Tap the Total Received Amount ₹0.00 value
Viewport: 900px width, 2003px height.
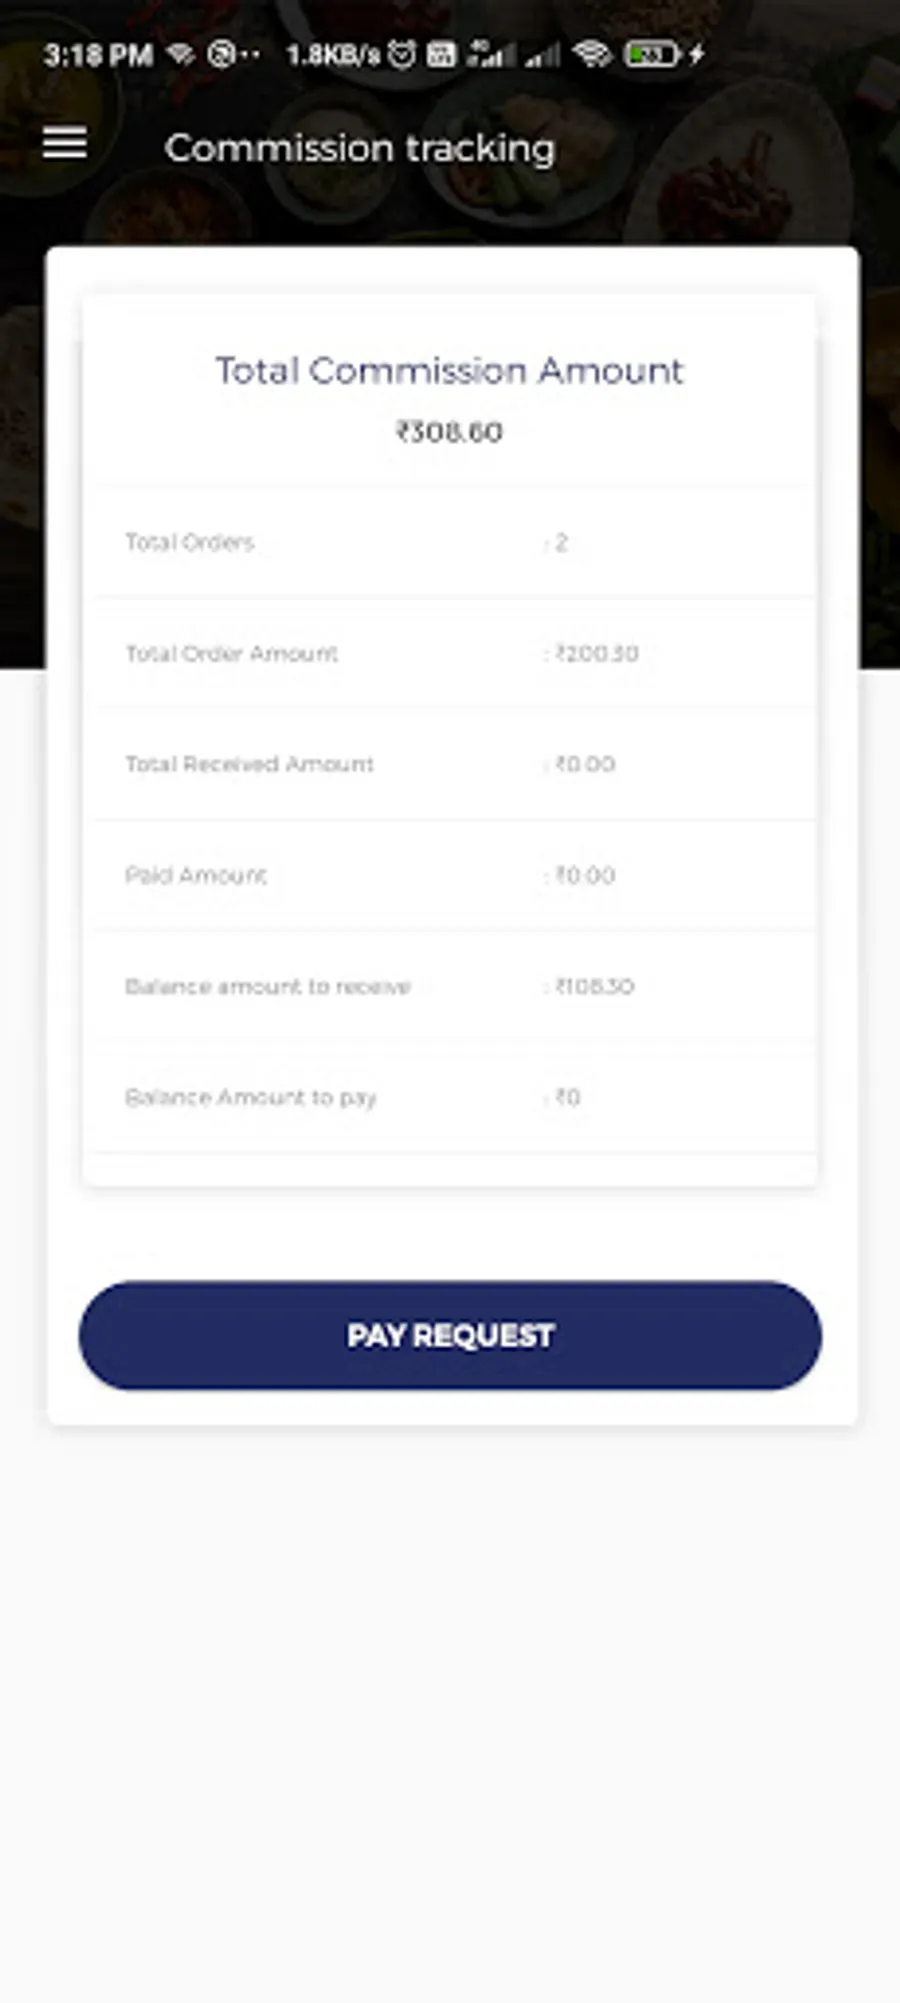click(x=585, y=764)
